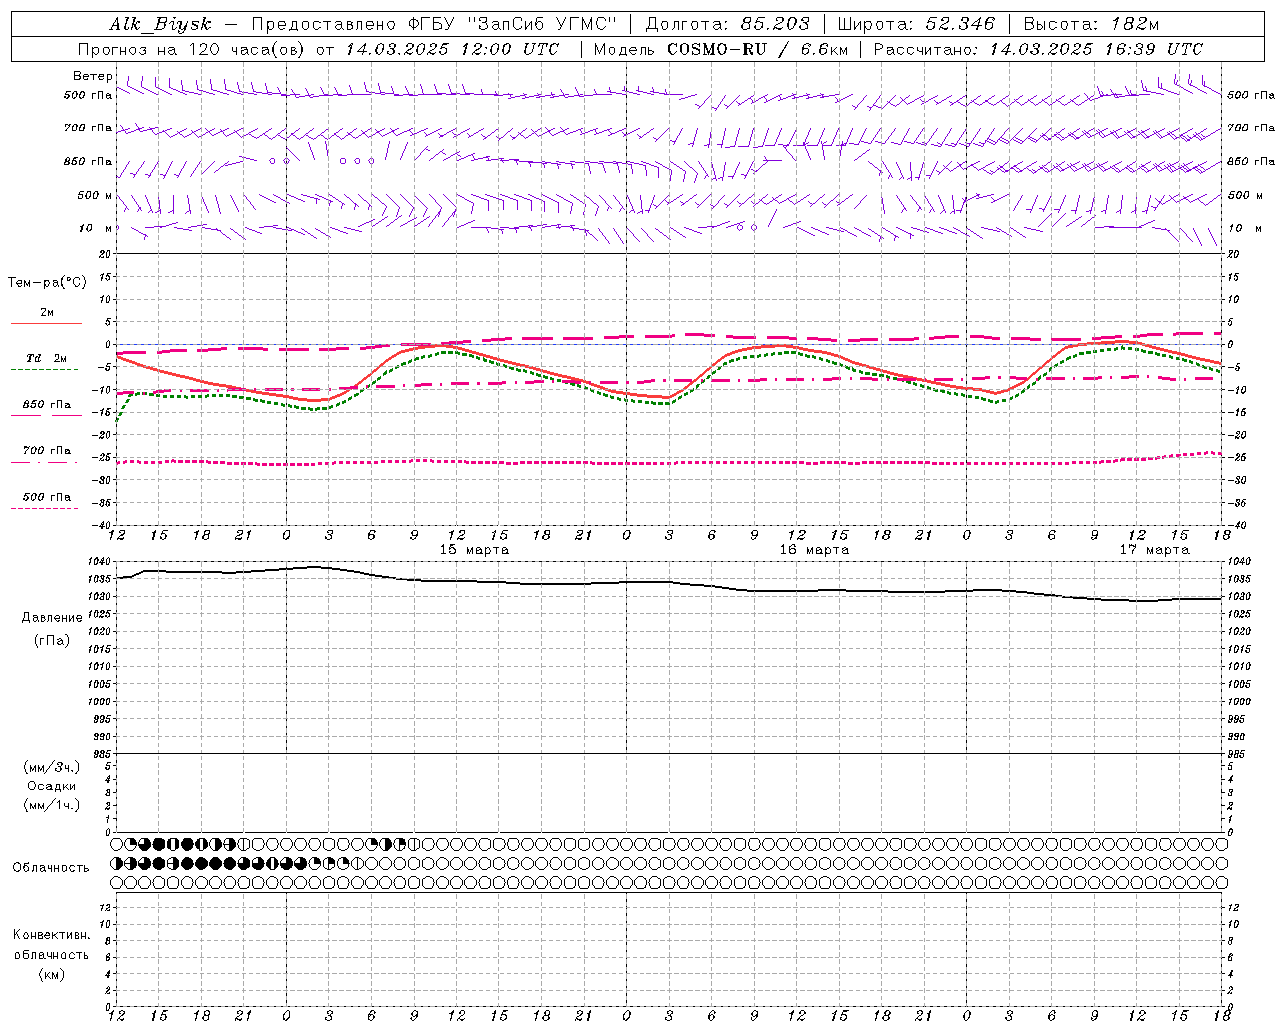Click the dashed line sample under "Td 2м" legend

tap(44, 370)
